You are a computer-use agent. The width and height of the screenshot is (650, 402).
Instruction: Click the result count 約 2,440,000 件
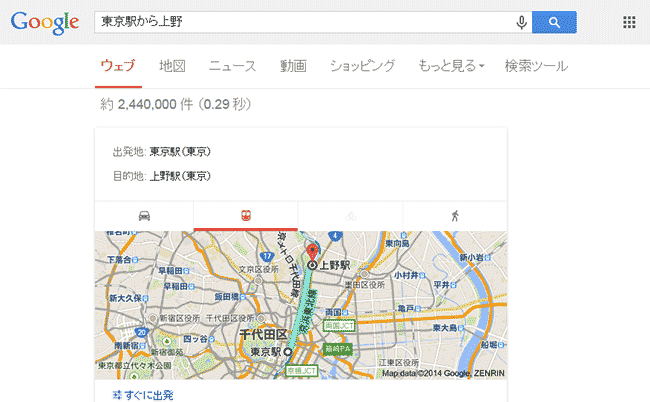[147, 104]
